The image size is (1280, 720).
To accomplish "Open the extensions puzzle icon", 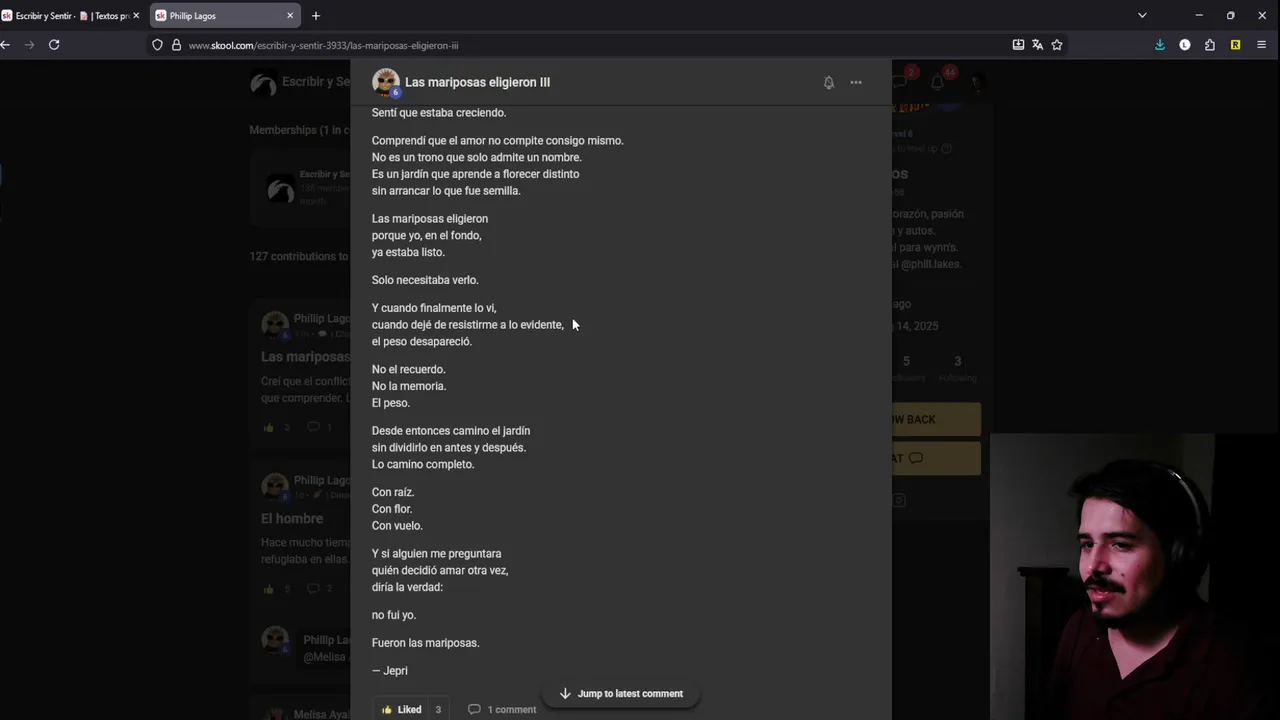I will 1210,45.
